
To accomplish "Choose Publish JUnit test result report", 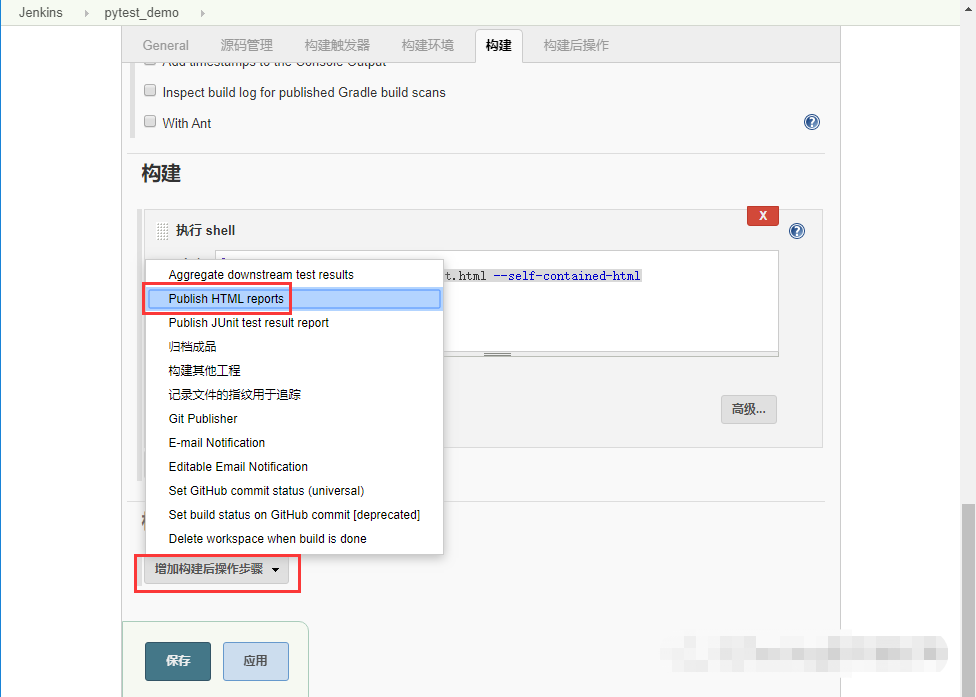I will pyautogui.click(x=294, y=323).
